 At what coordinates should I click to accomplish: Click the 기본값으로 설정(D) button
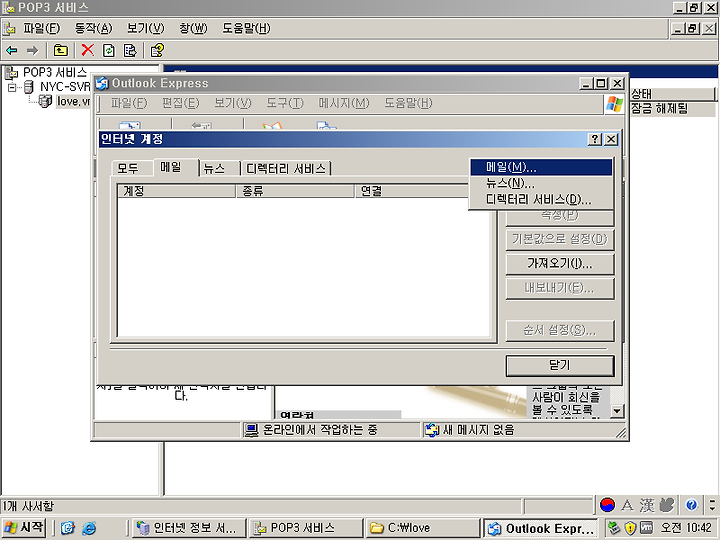tap(560, 239)
